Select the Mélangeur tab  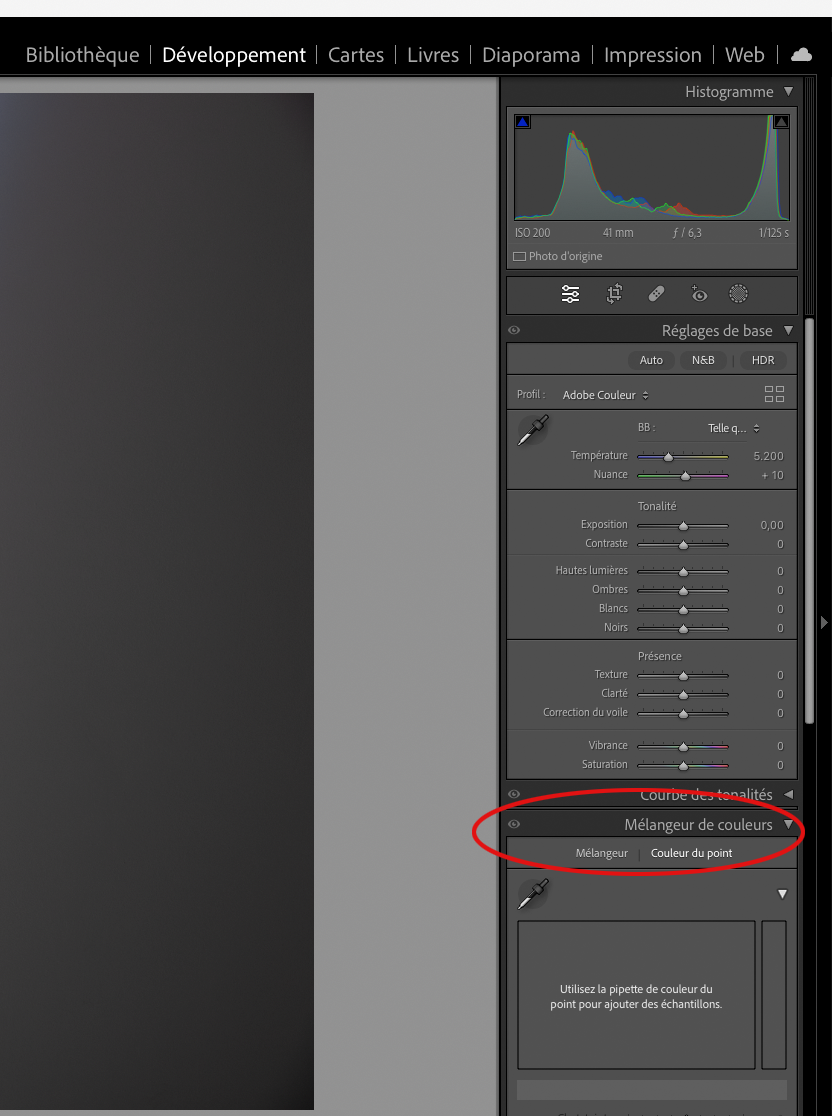click(601, 853)
